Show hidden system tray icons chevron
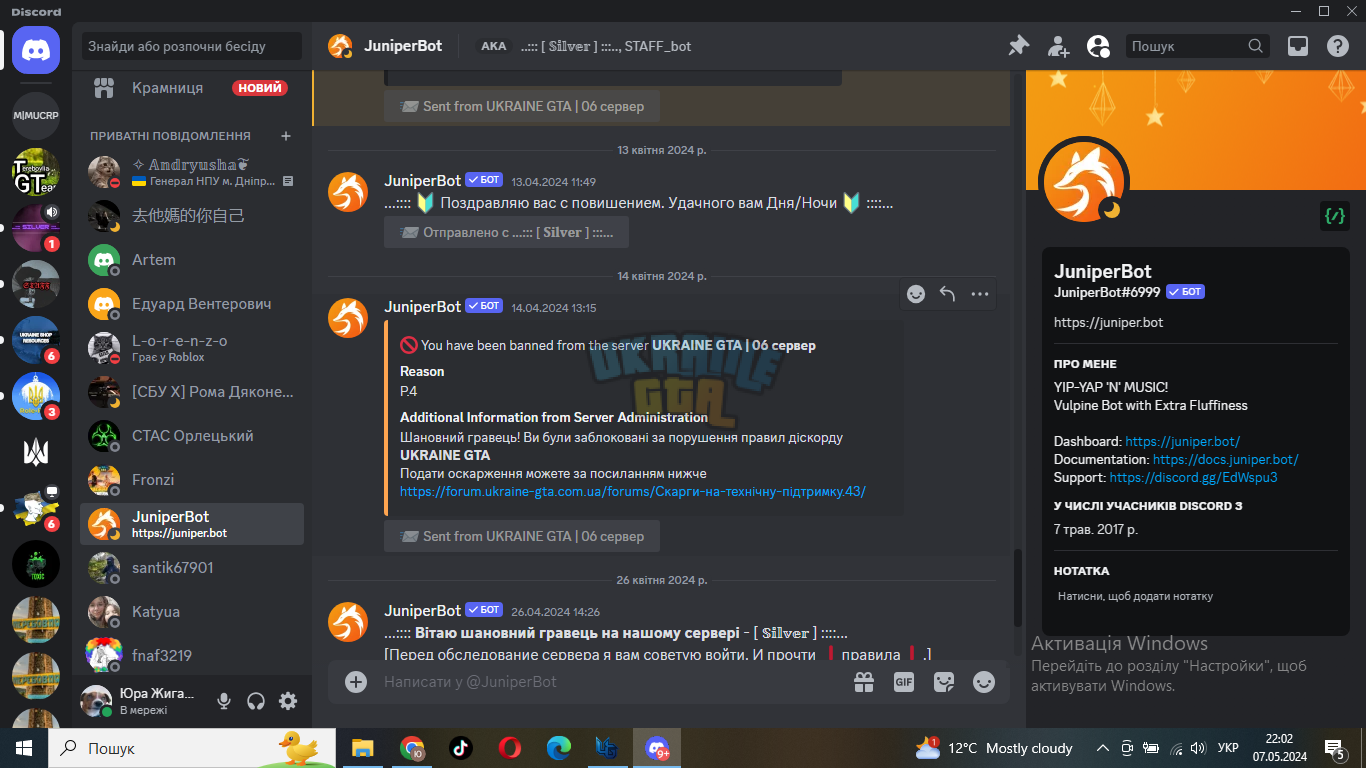This screenshot has height=768, width=1366. click(x=1103, y=748)
